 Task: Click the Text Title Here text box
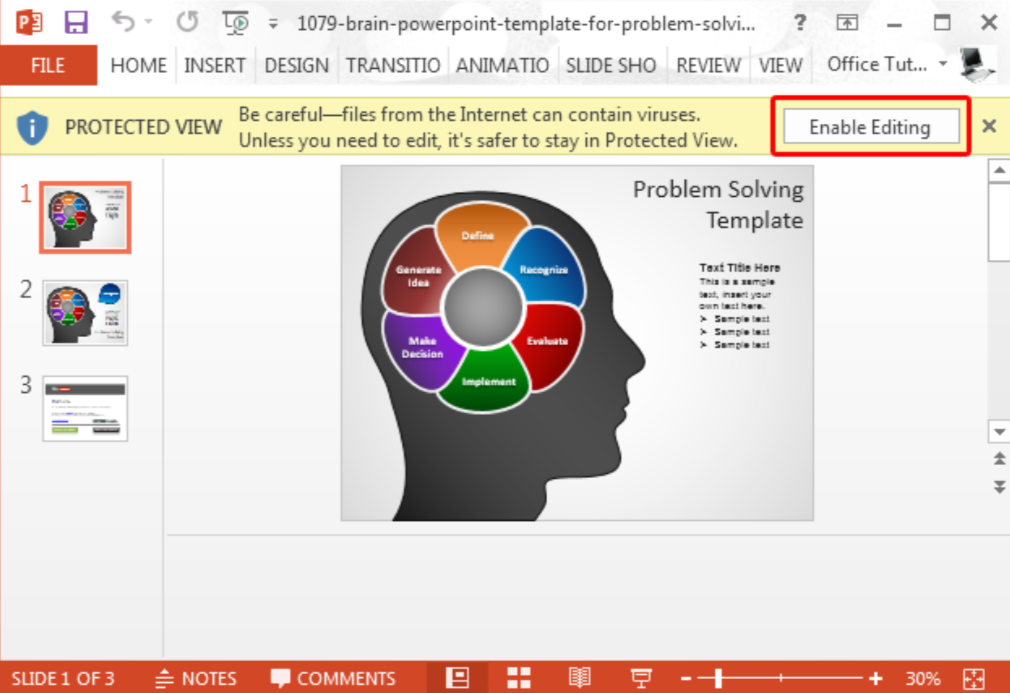point(739,306)
